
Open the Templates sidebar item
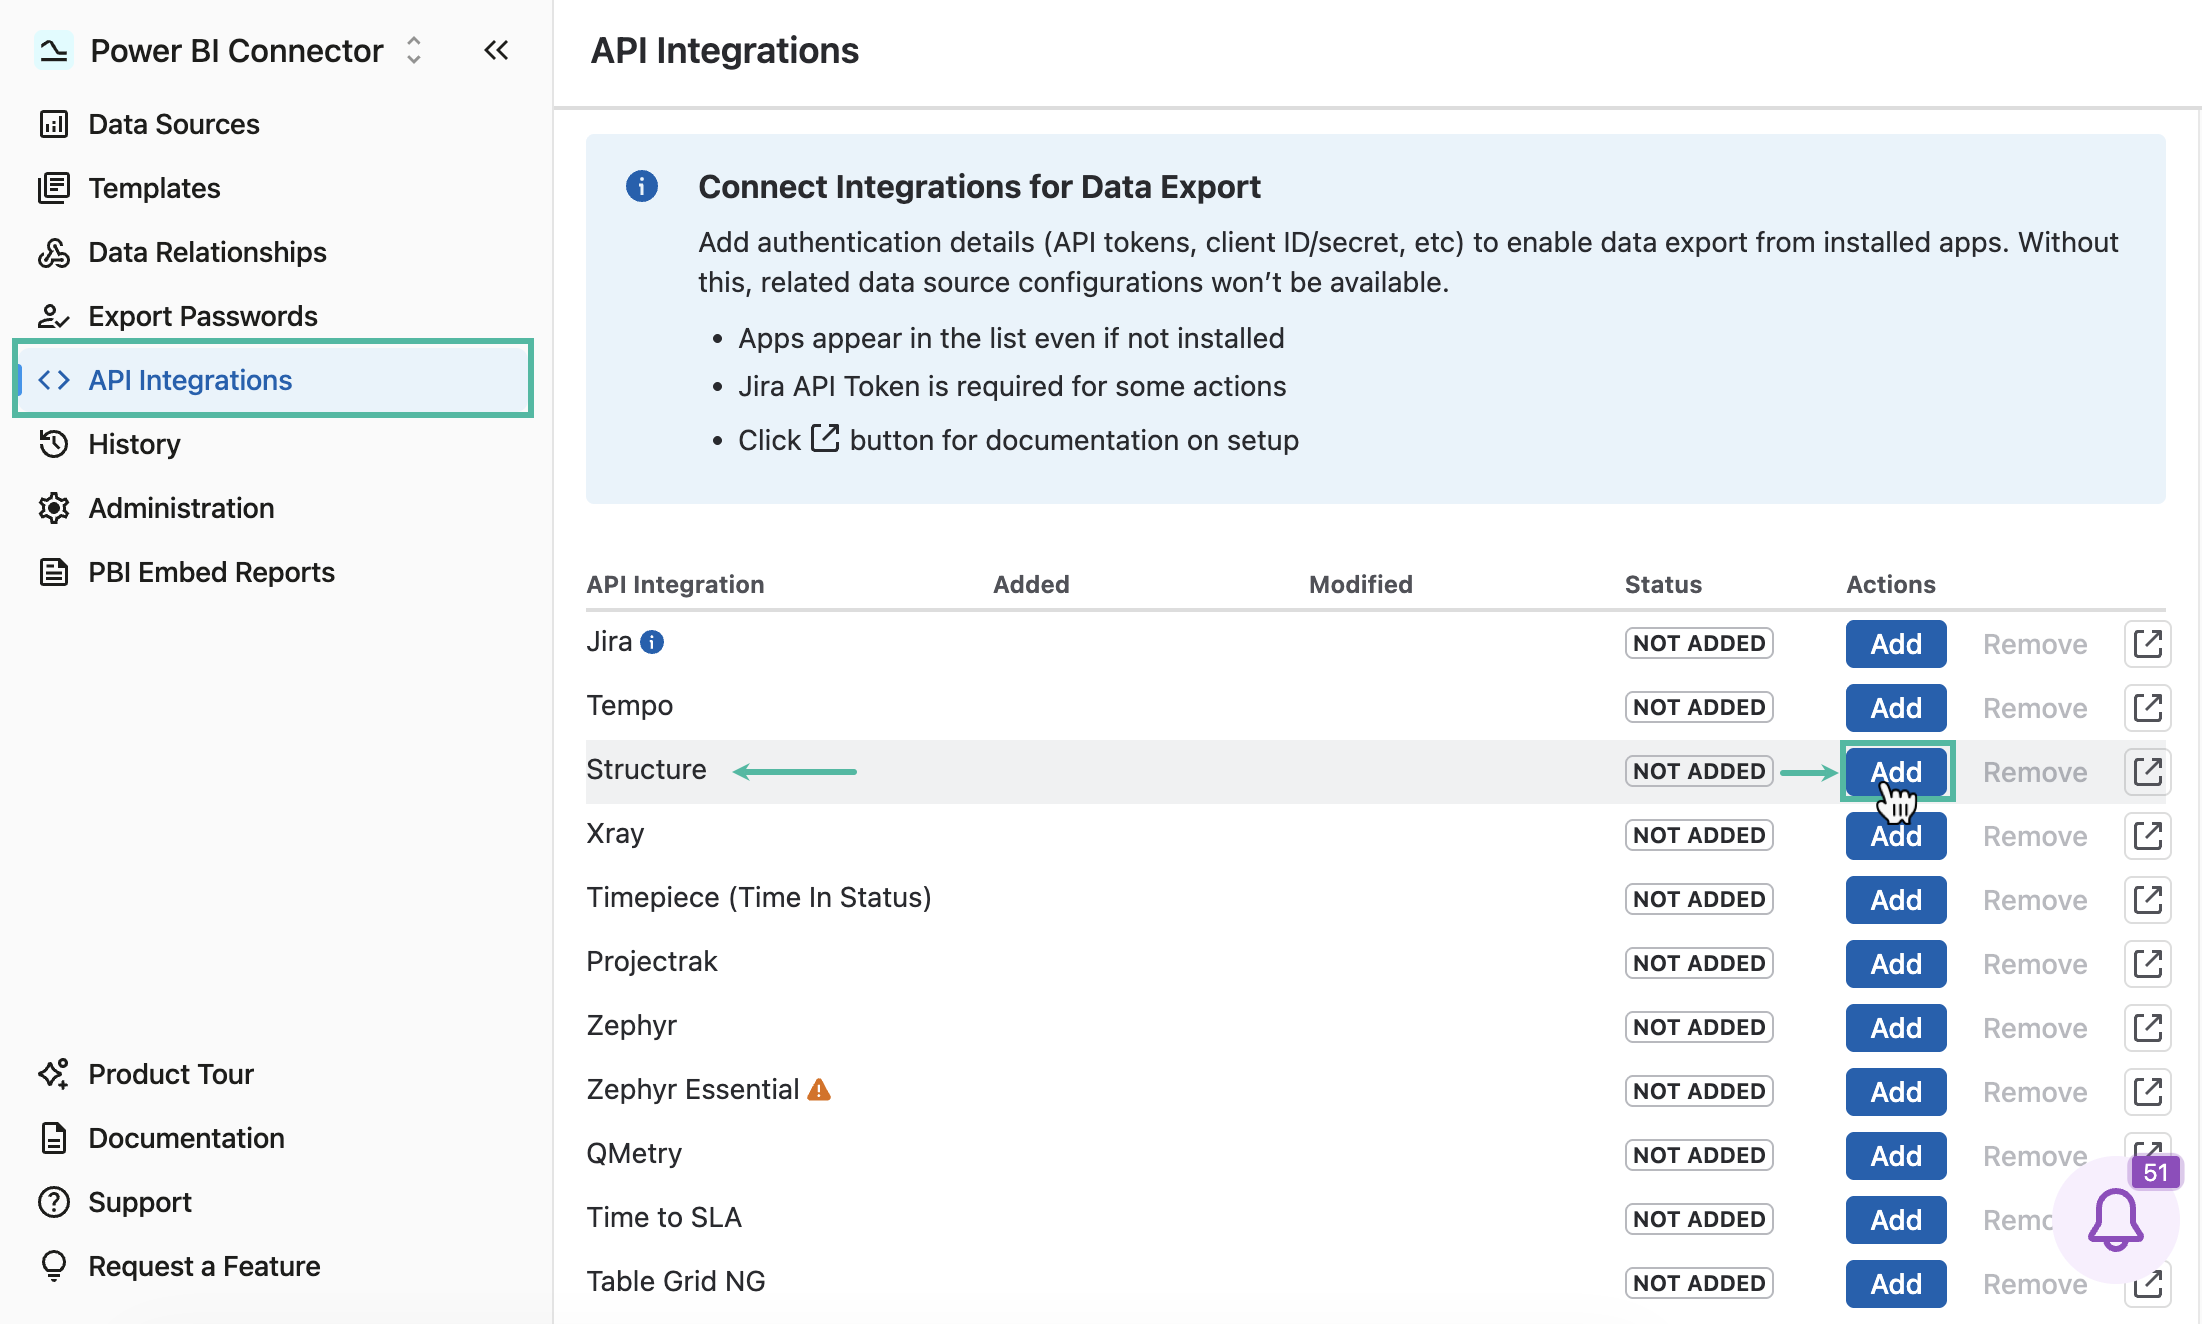154,188
